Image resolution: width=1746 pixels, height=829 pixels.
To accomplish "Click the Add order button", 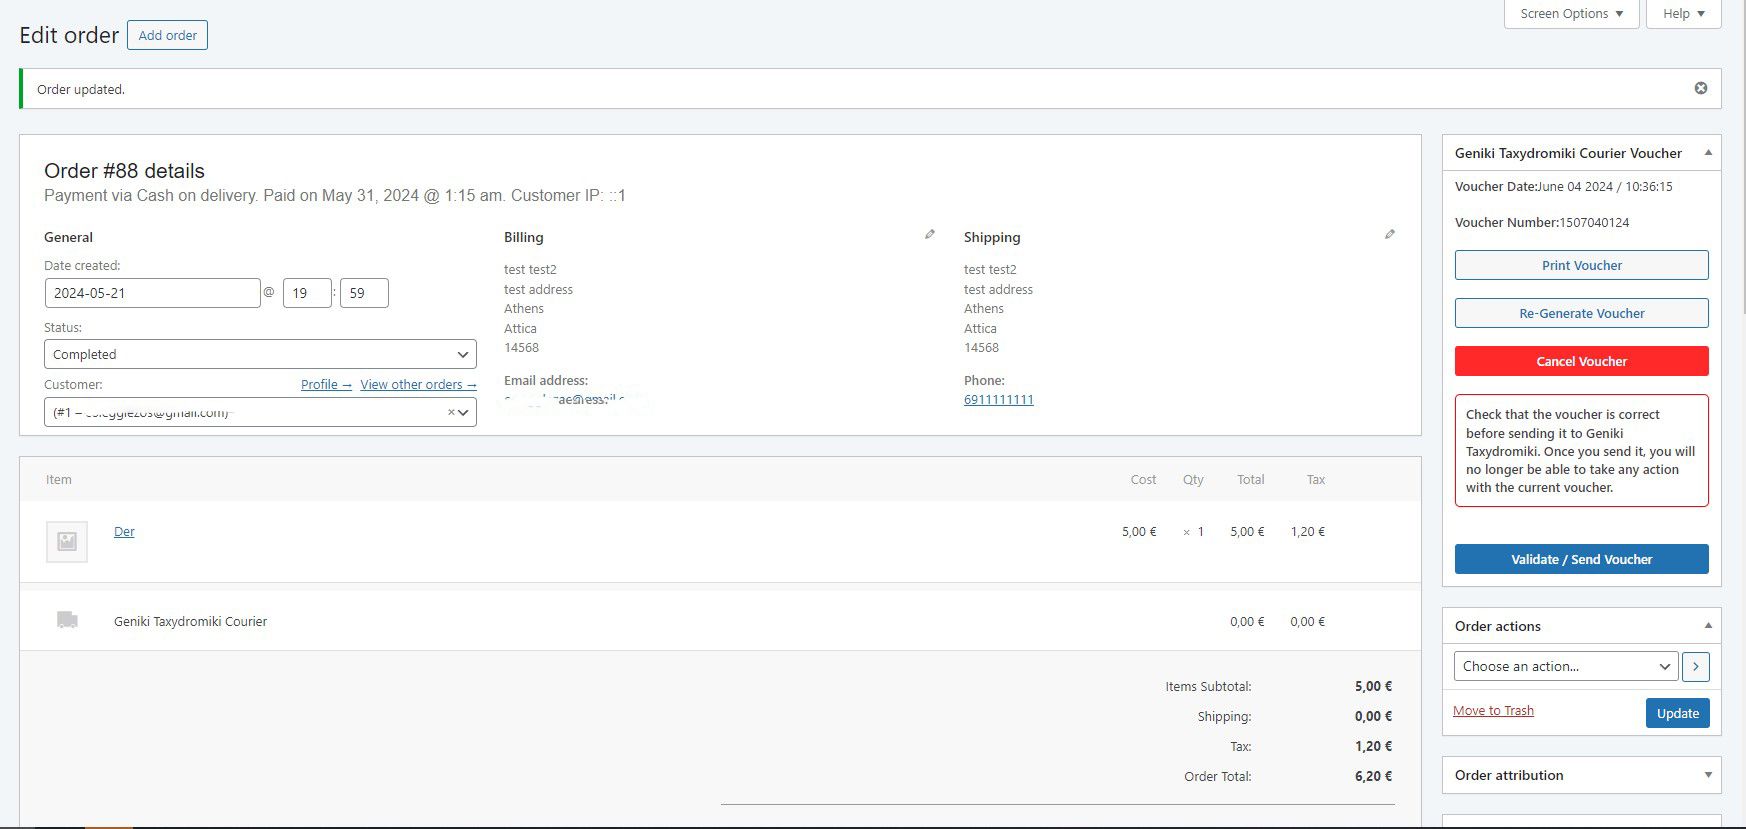I will tap(167, 35).
